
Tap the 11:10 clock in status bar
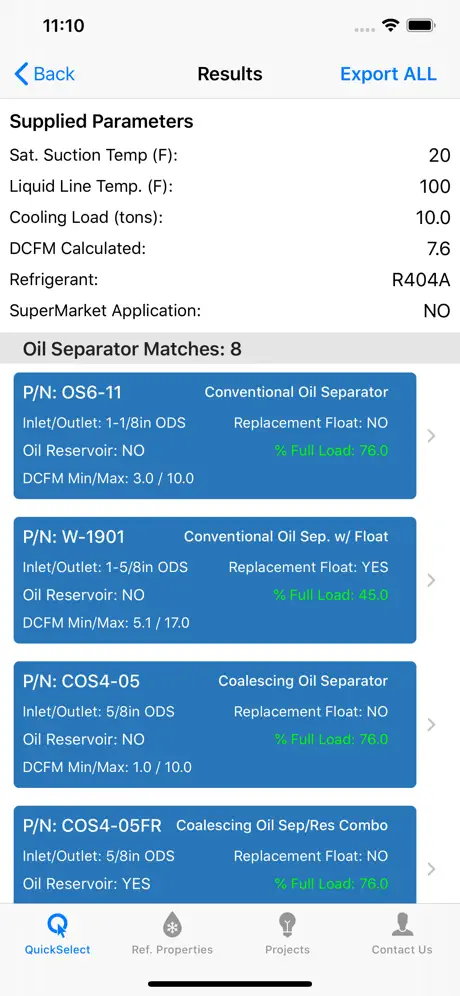click(64, 26)
